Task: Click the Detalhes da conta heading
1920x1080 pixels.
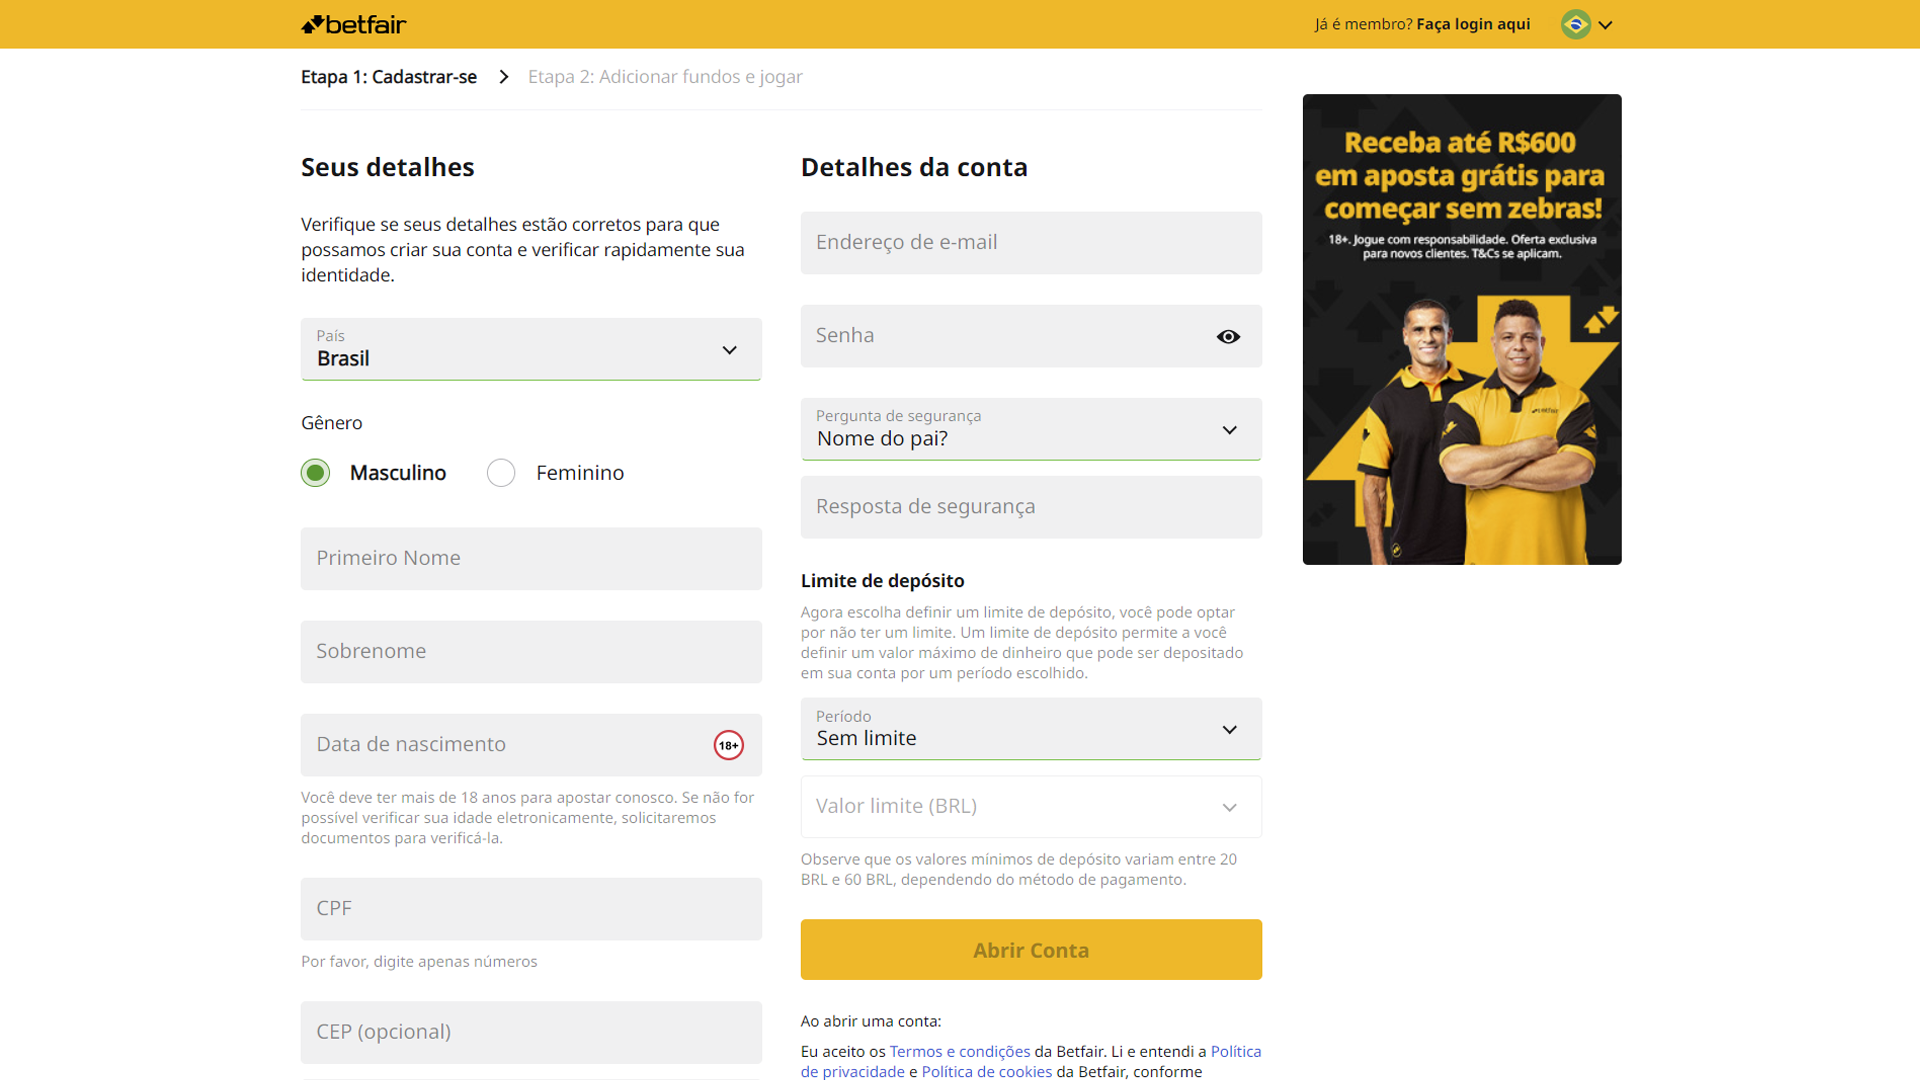Action: click(x=914, y=167)
